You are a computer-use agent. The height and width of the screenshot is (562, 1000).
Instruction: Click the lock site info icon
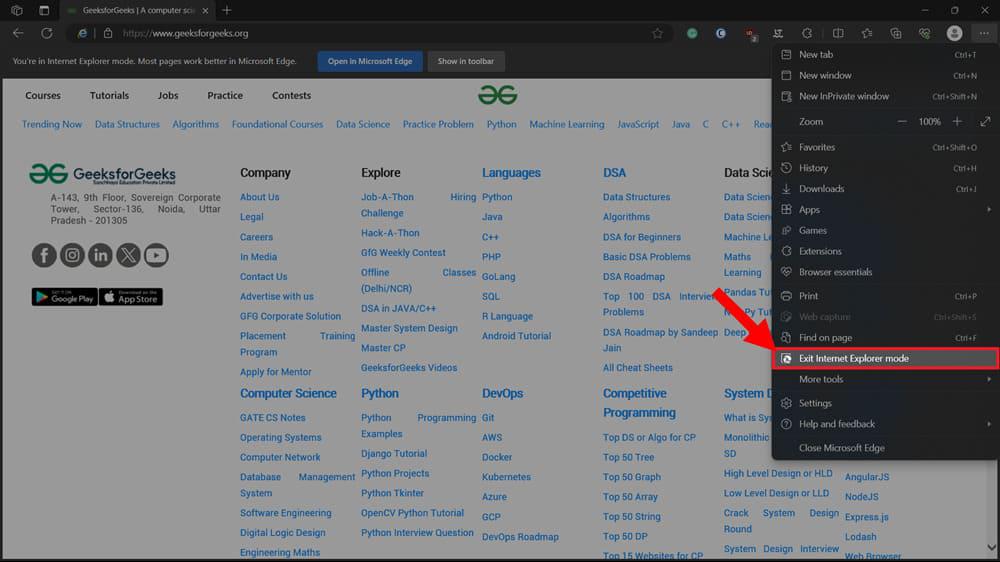[108, 33]
